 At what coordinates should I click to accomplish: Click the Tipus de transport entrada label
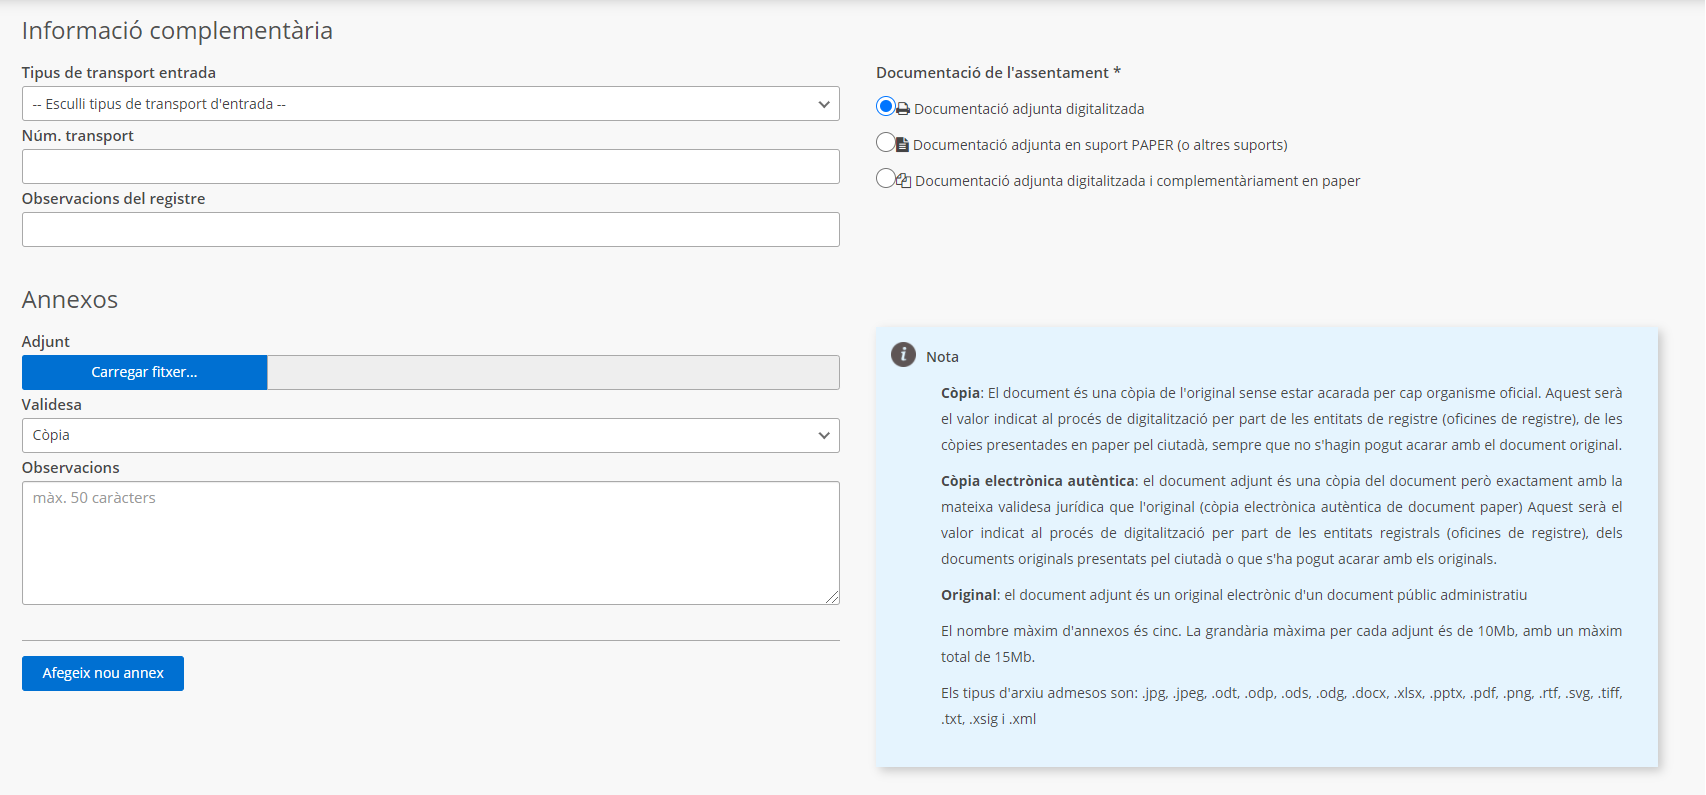click(x=119, y=73)
